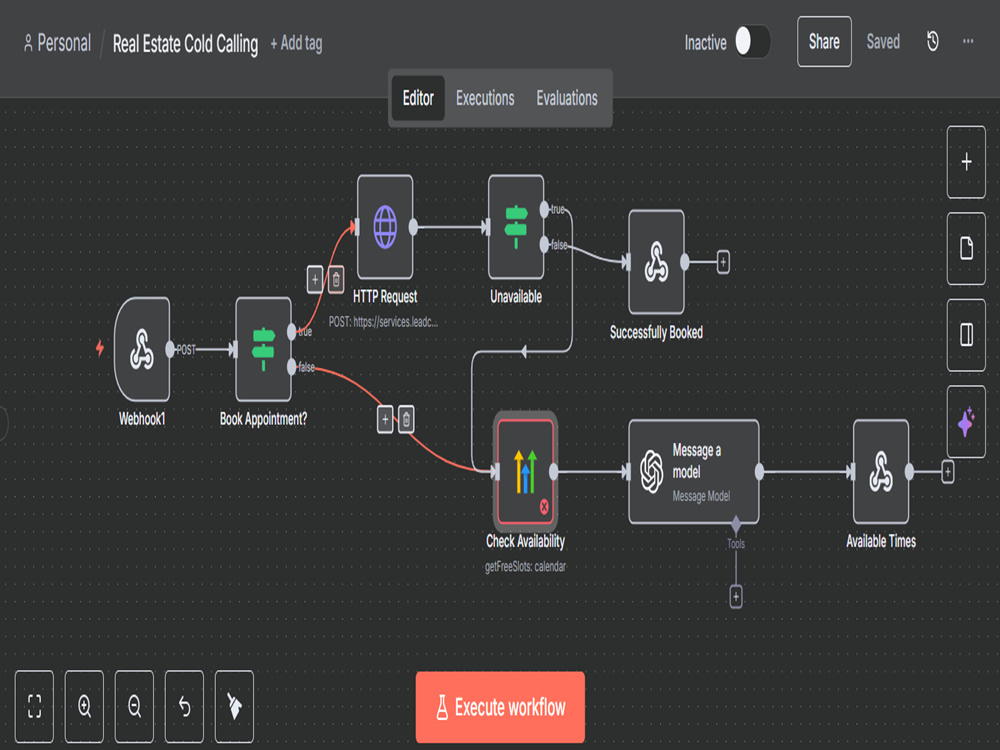Image resolution: width=1000 pixels, height=750 pixels.
Task: Open the workflow options ellipsis menu
Action: (968, 41)
